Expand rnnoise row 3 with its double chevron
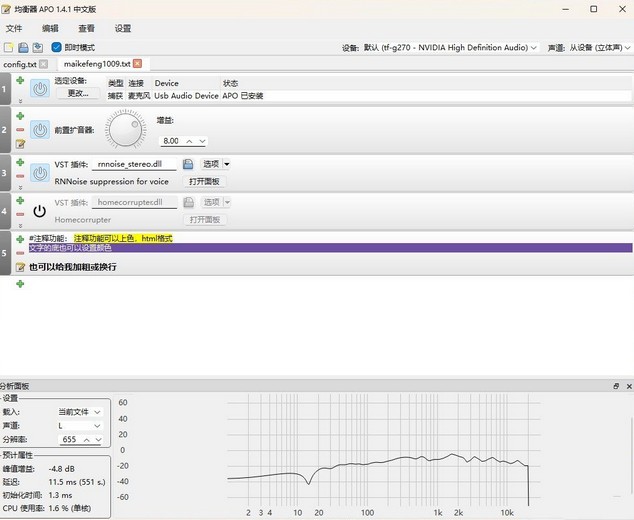Screen dimensions: 634x520 (x=20, y=188)
